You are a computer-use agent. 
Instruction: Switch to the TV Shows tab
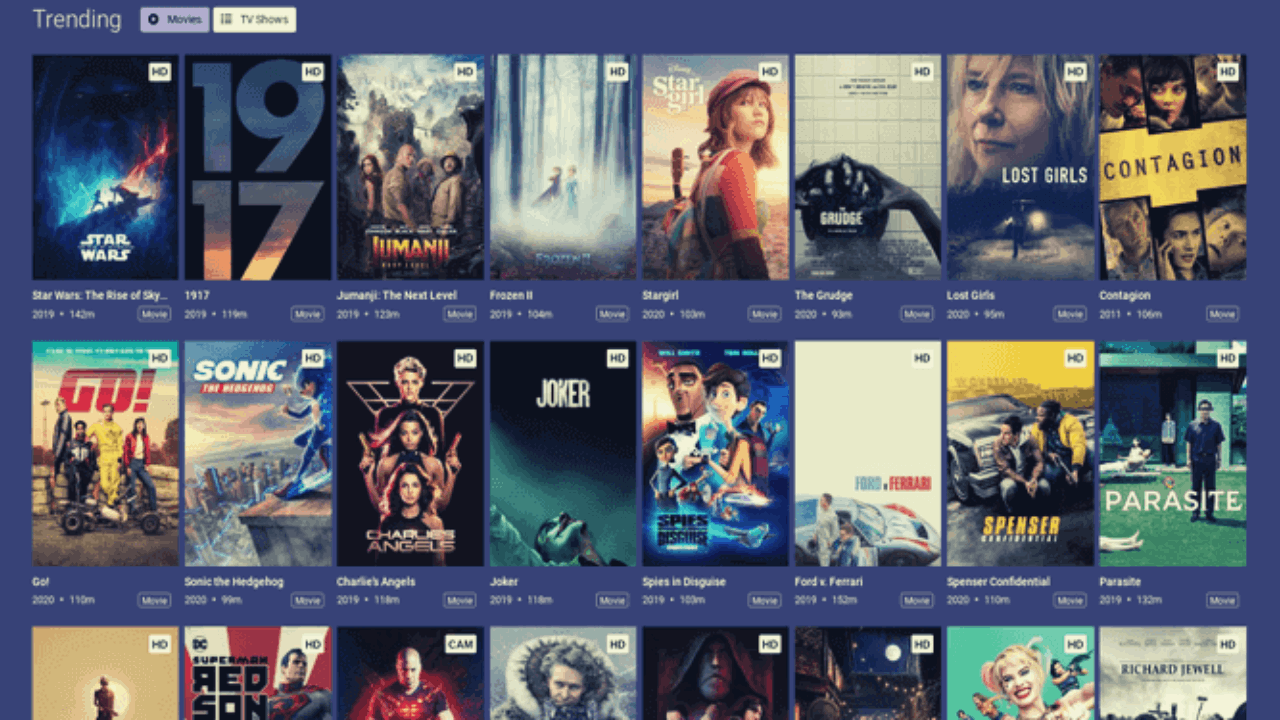pos(254,19)
